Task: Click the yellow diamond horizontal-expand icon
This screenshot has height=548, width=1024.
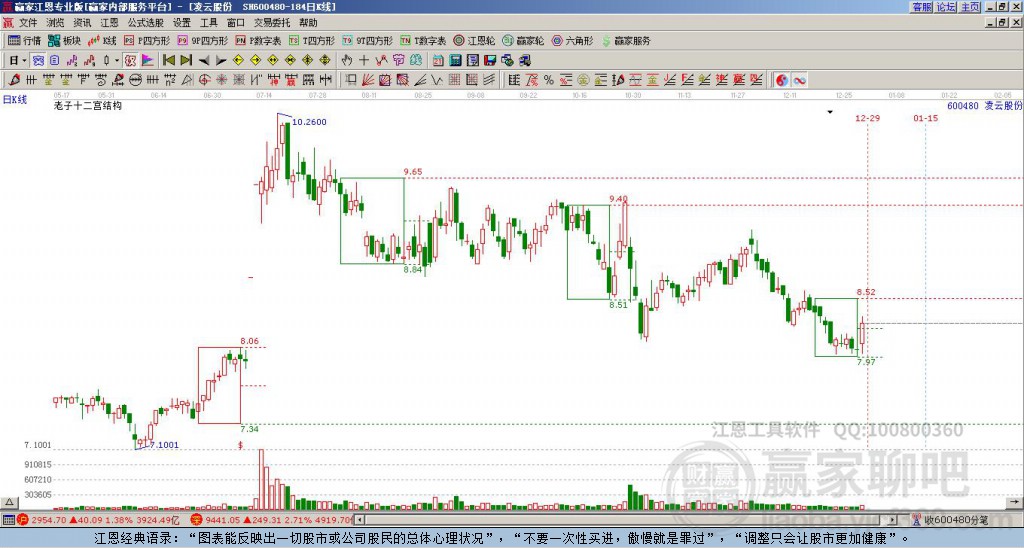Action: pyautogui.click(x=273, y=61)
